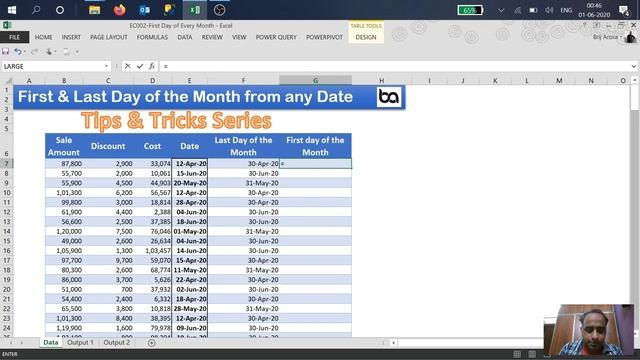Cancel formula entry with the X icon
Viewport: 640px width, 360px height.
[128, 66]
